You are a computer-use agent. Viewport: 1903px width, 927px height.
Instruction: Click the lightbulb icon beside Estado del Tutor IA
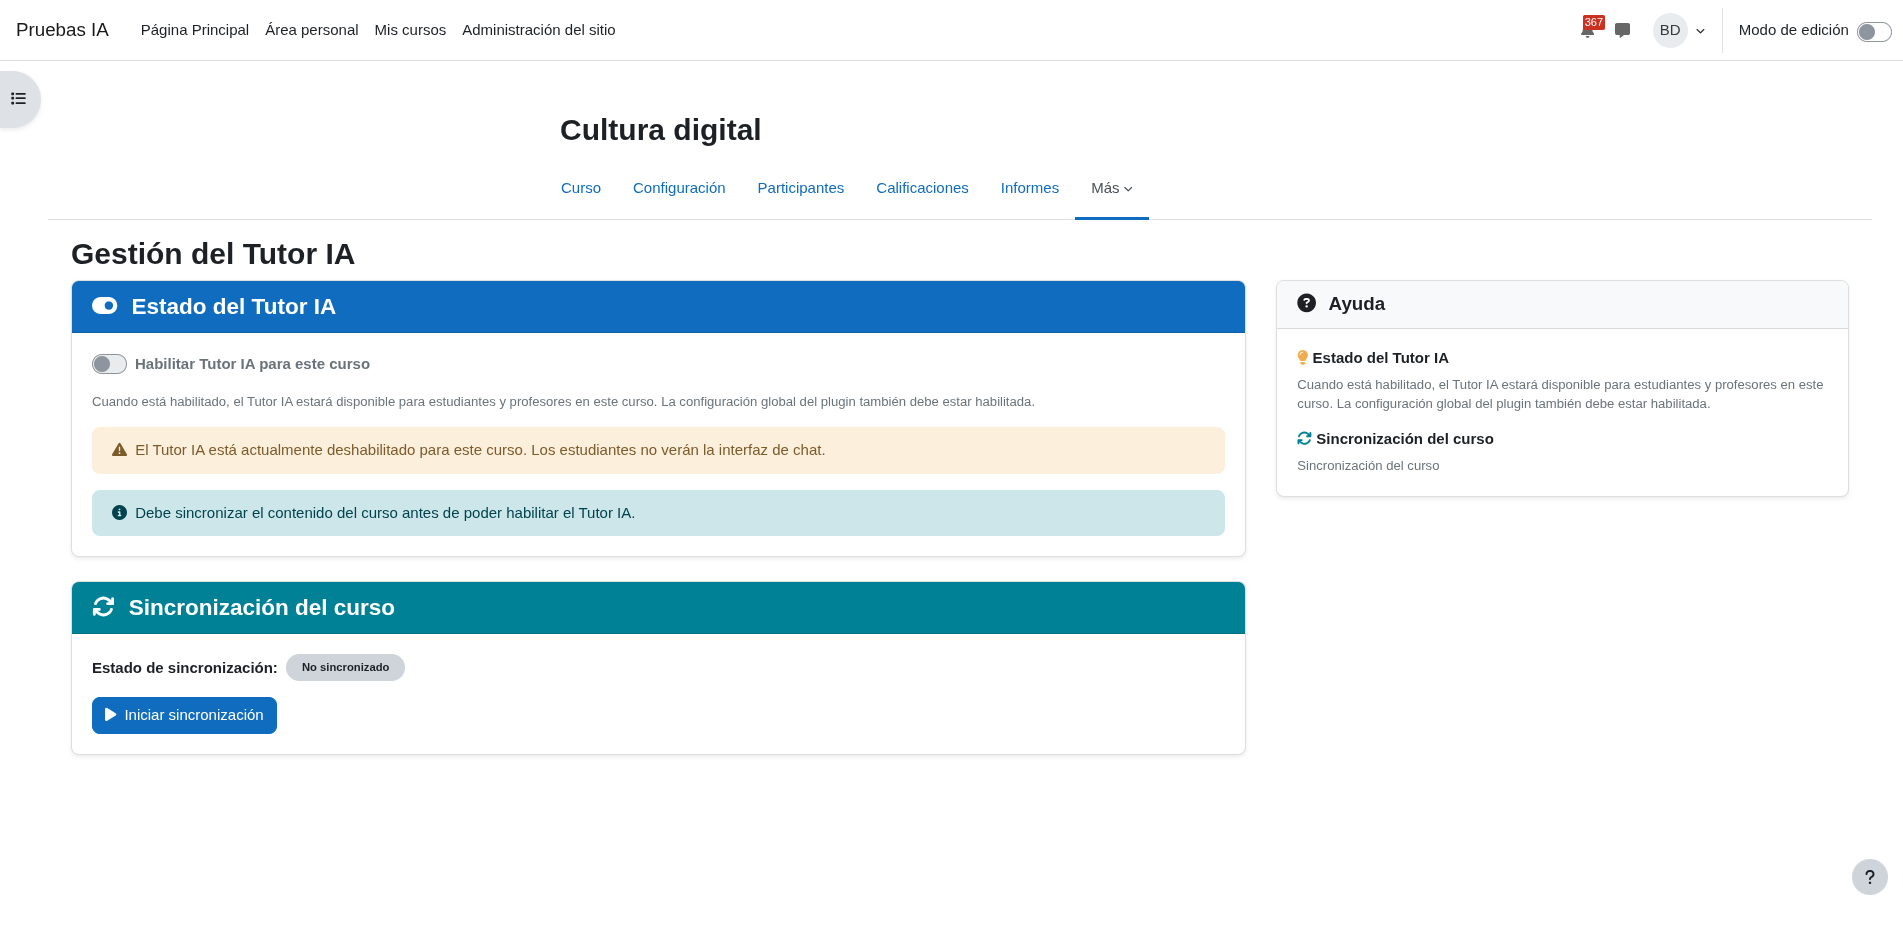(1302, 358)
